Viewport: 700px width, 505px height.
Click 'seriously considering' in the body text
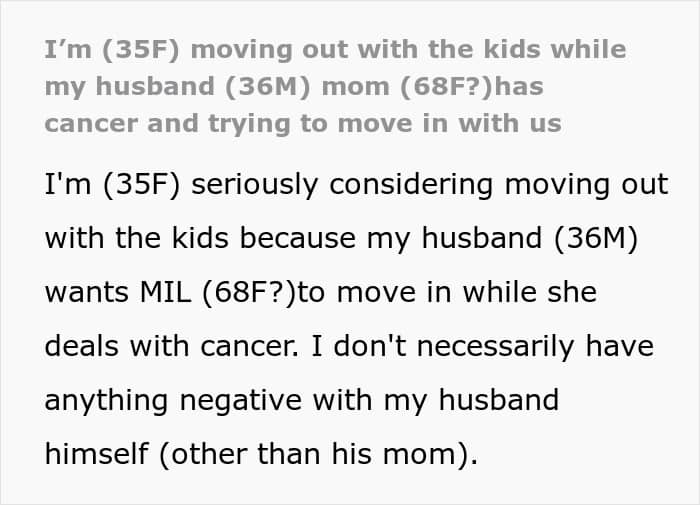(342, 184)
